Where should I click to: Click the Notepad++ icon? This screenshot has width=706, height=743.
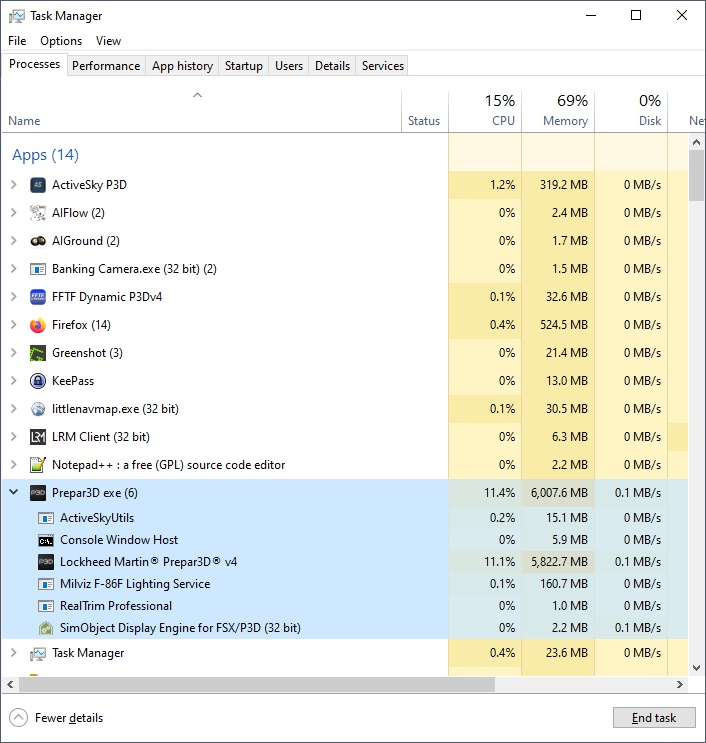click(x=38, y=465)
